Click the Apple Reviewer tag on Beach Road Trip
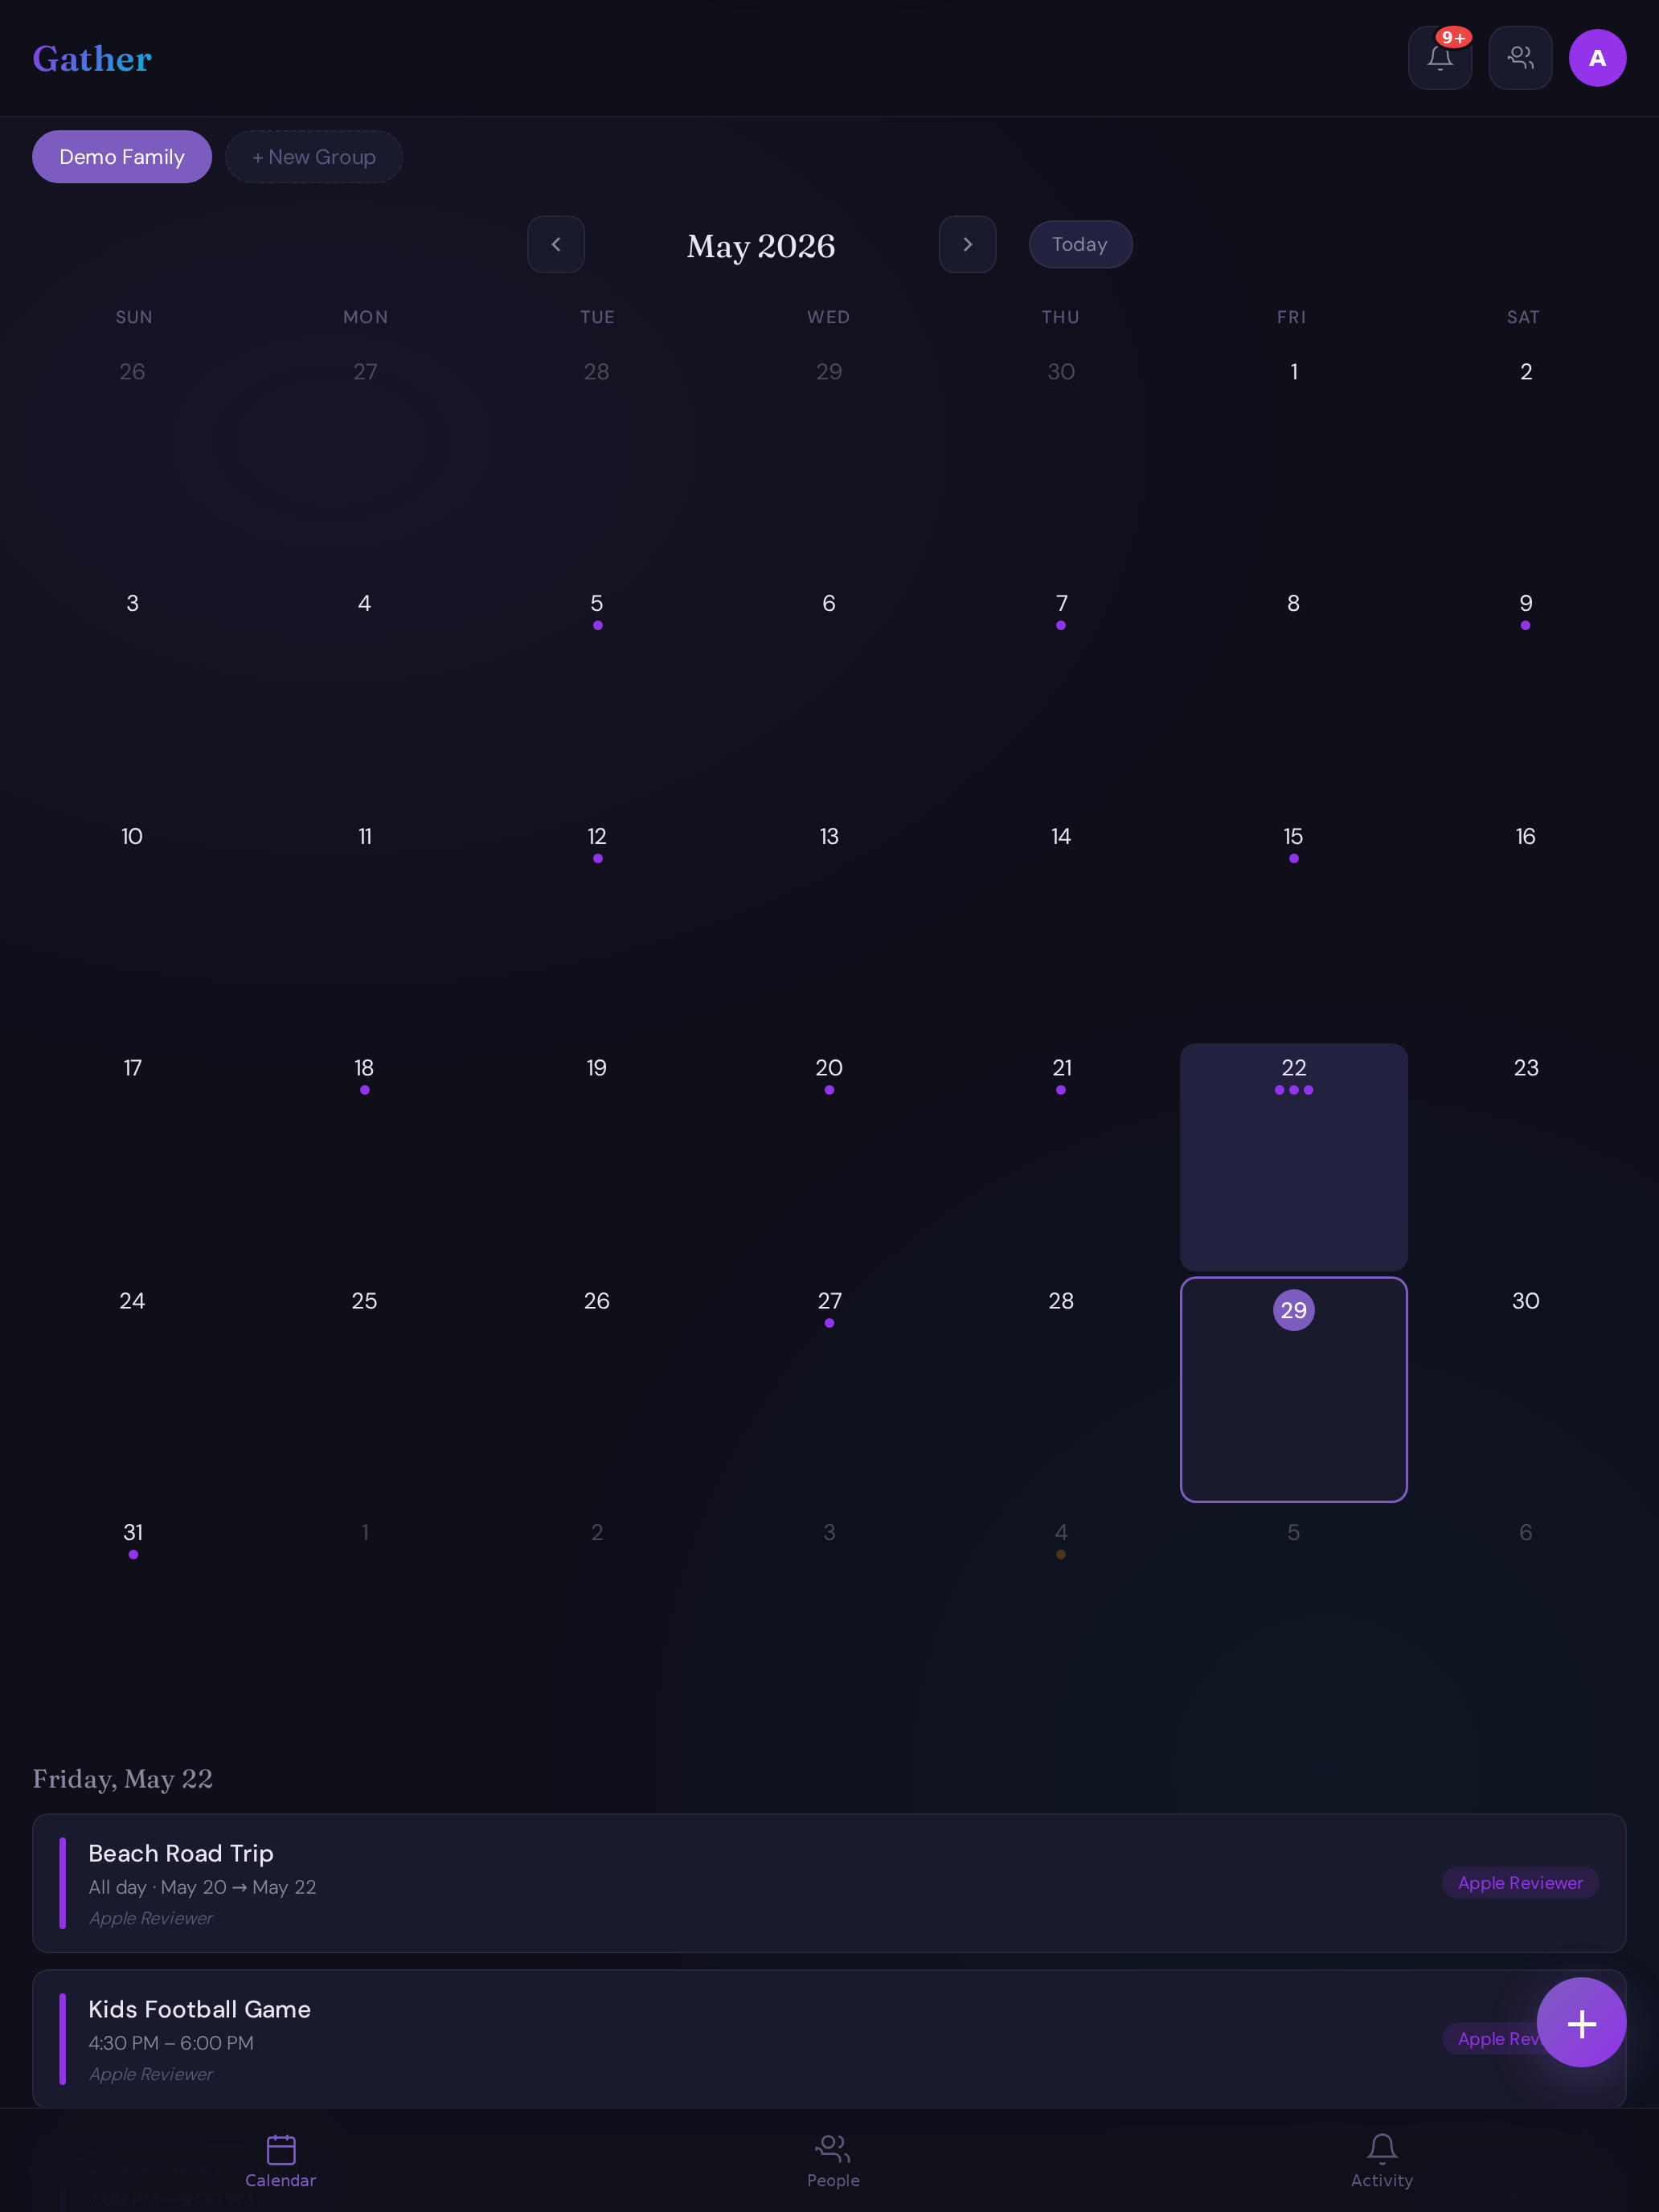Screen dimensions: 1659x2212 tap(1520, 1883)
